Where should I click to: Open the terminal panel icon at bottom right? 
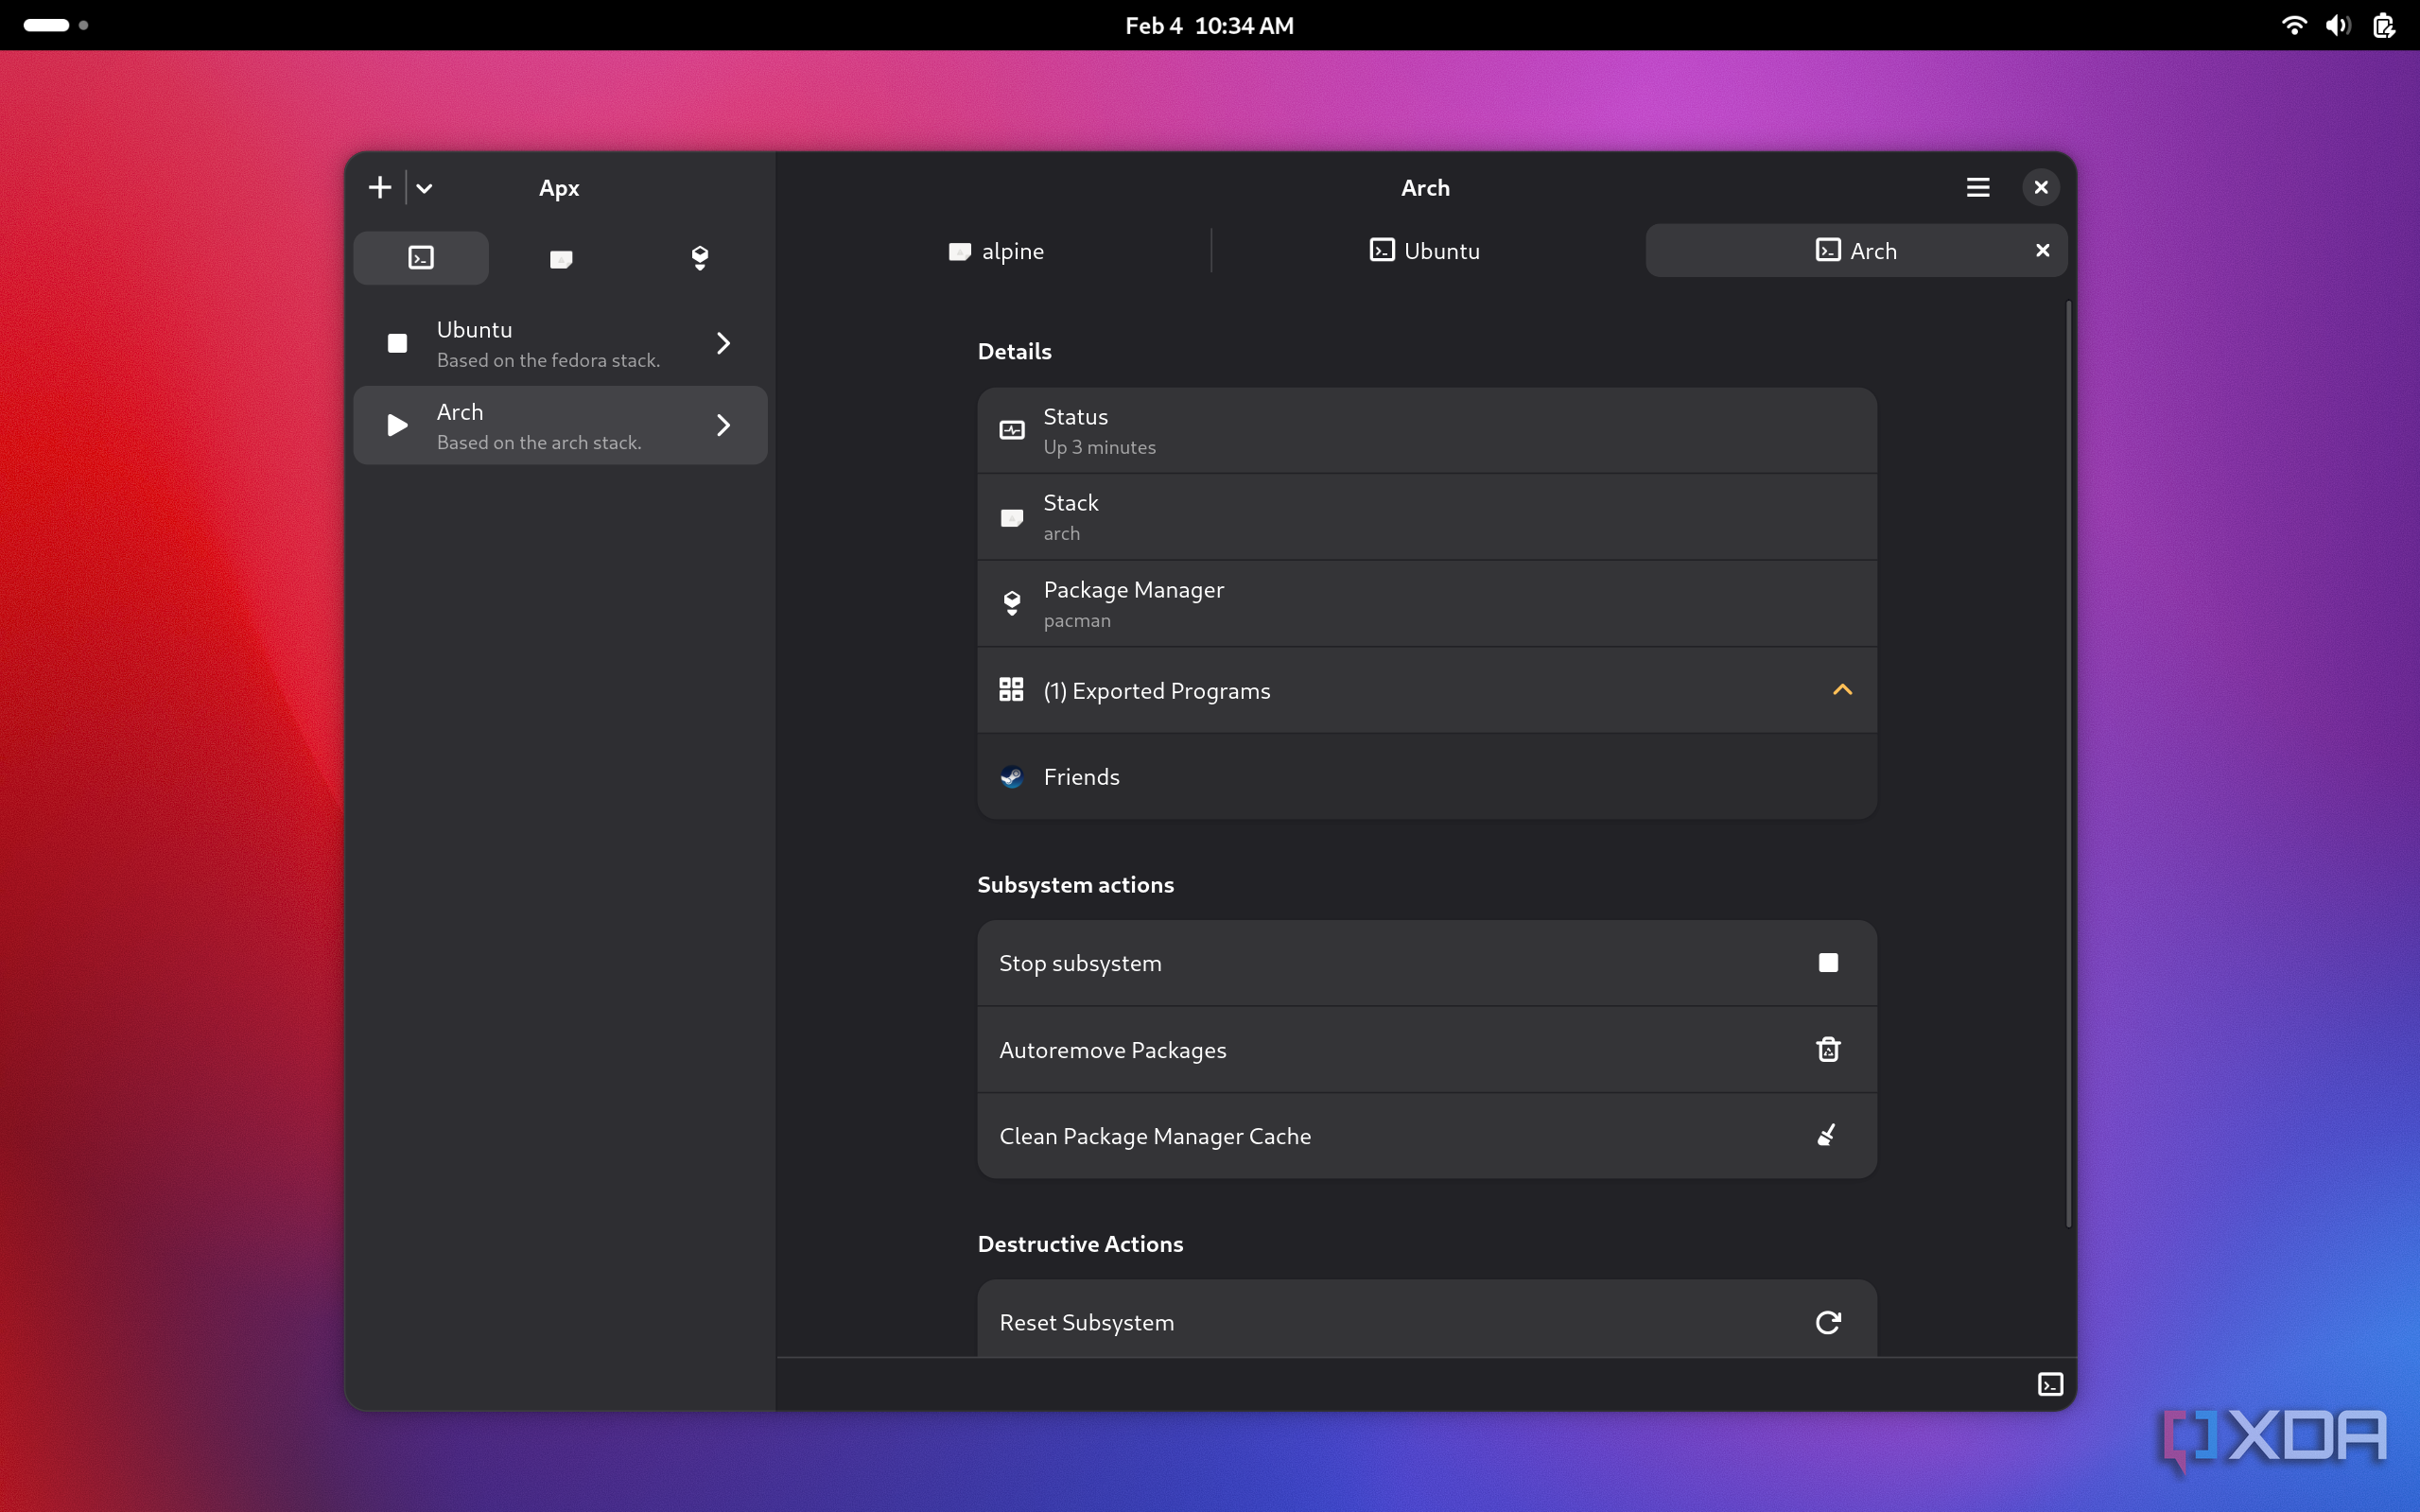pos(2050,1384)
